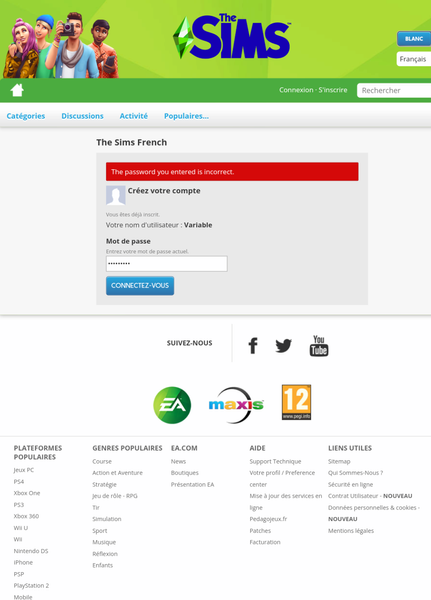Open the Jeux PC footer link
Viewport: 431px width, 600px height.
24,470
